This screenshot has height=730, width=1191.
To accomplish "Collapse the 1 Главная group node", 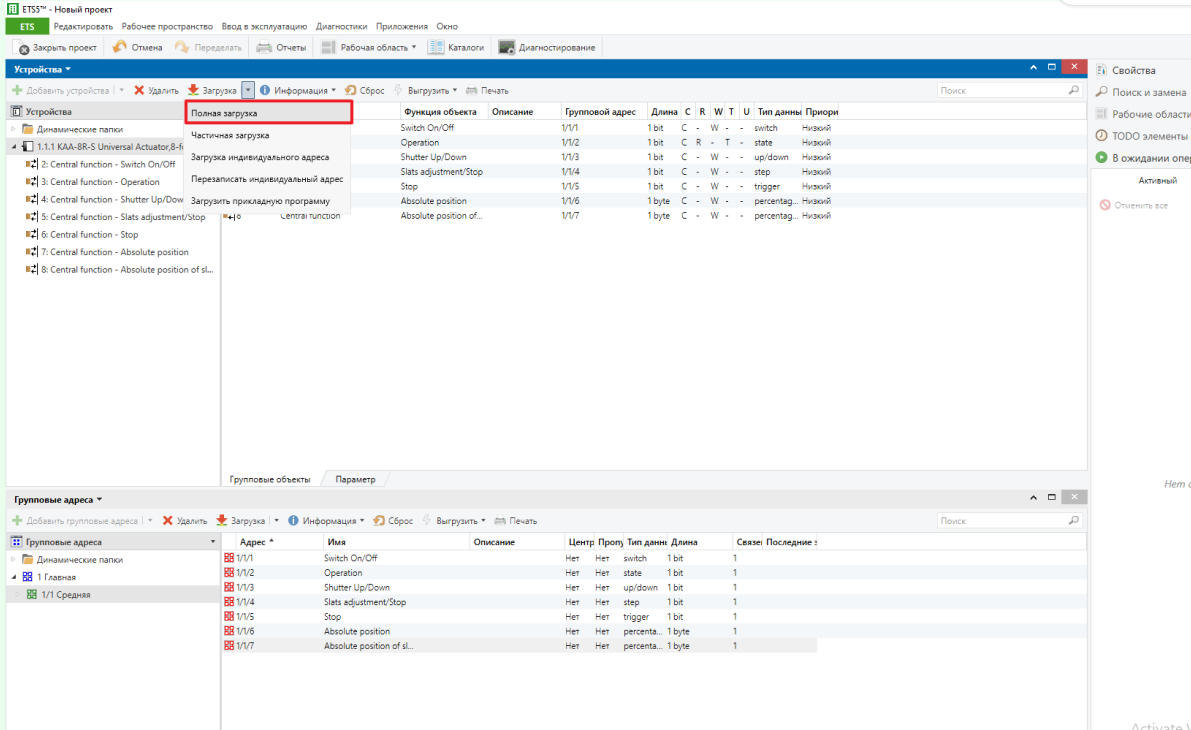I will (x=14, y=577).
